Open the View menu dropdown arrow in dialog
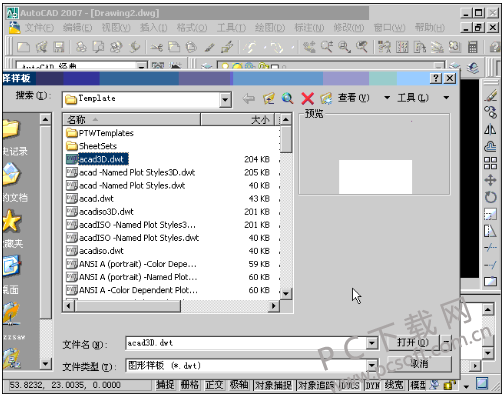Viewport: 504px width, 395px height. (387, 98)
